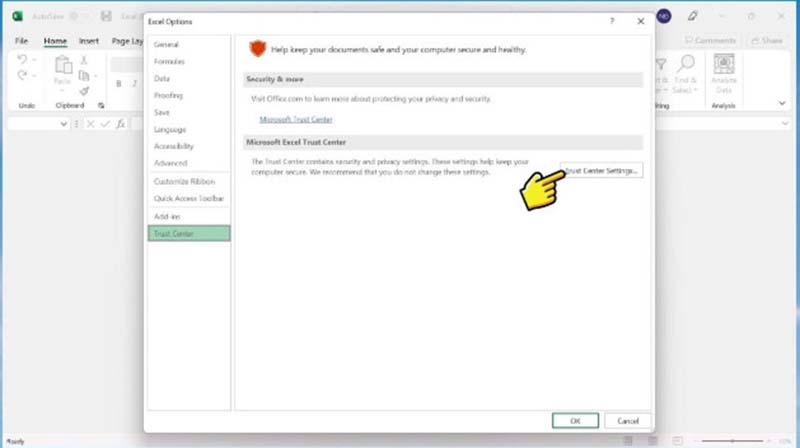Image resolution: width=800 pixels, height=448 pixels.
Task: Click the Undo icon in ribbon
Action: pos(22,60)
